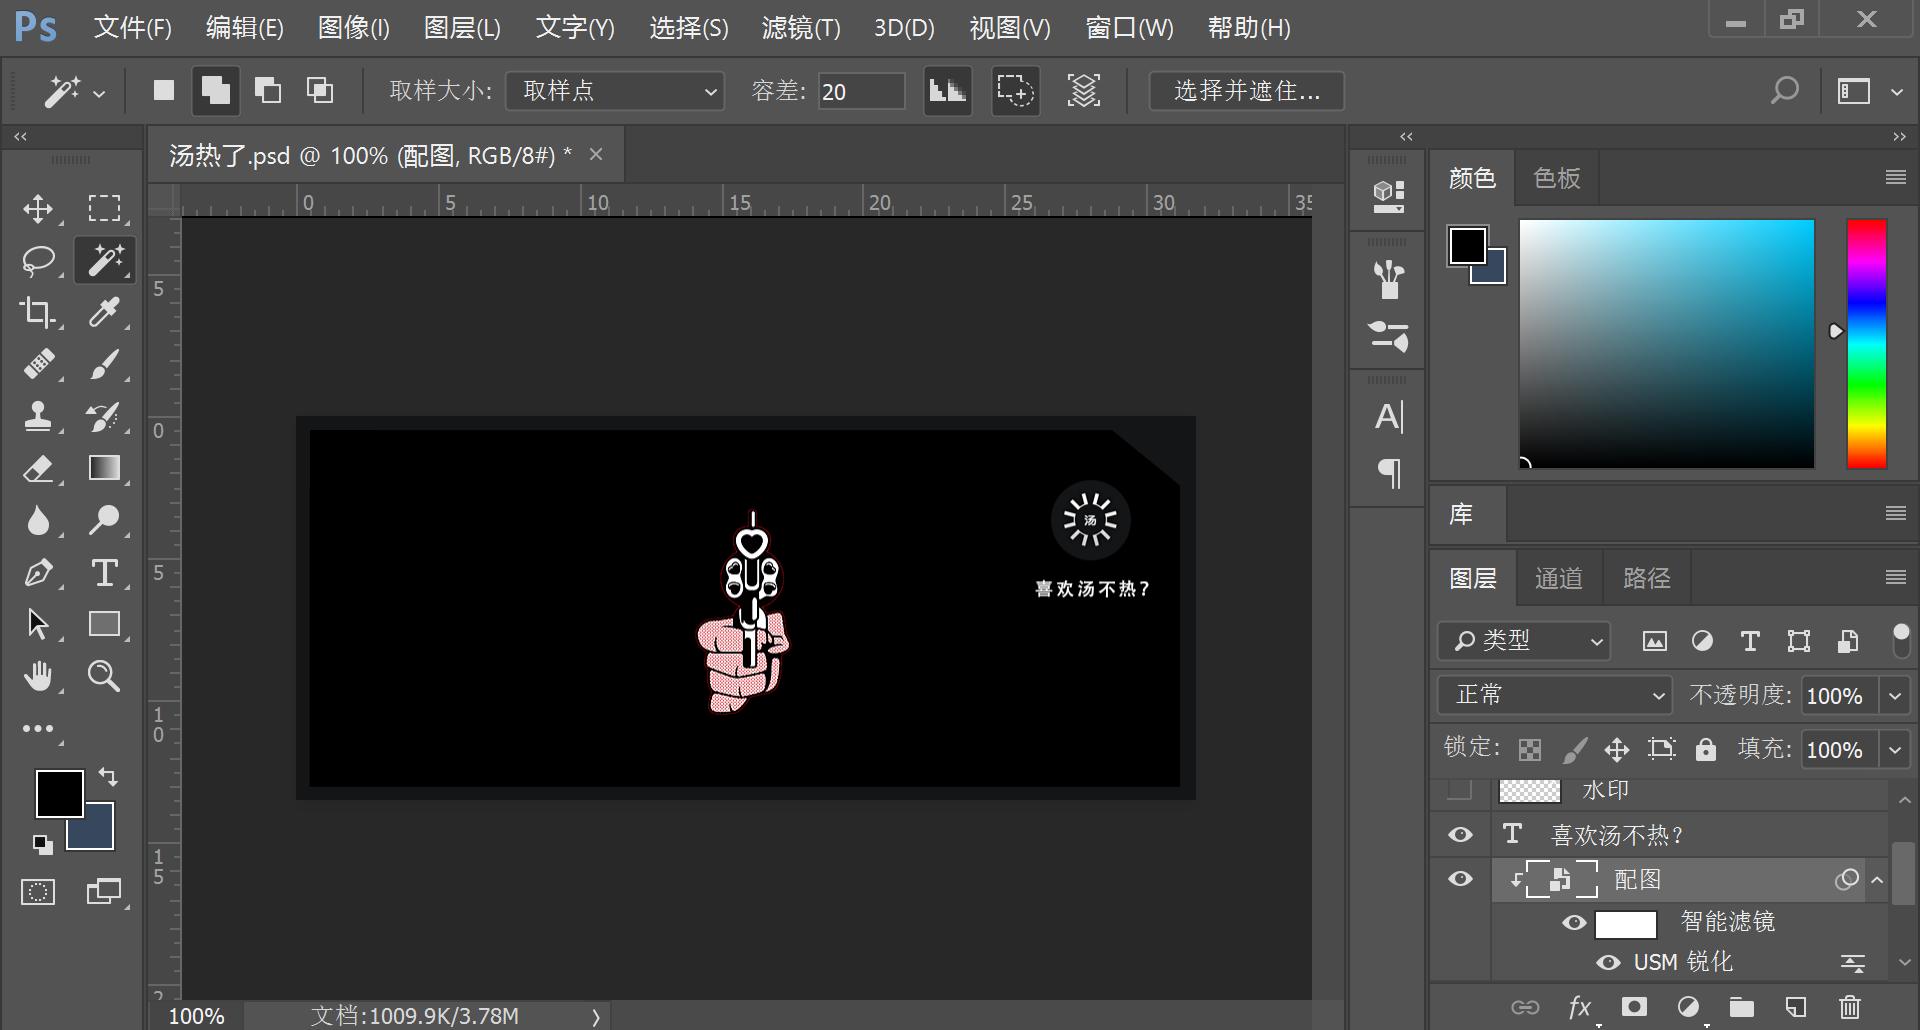This screenshot has width=1920, height=1030.
Task: Select the Gradient tool
Action: click(104, 469)
